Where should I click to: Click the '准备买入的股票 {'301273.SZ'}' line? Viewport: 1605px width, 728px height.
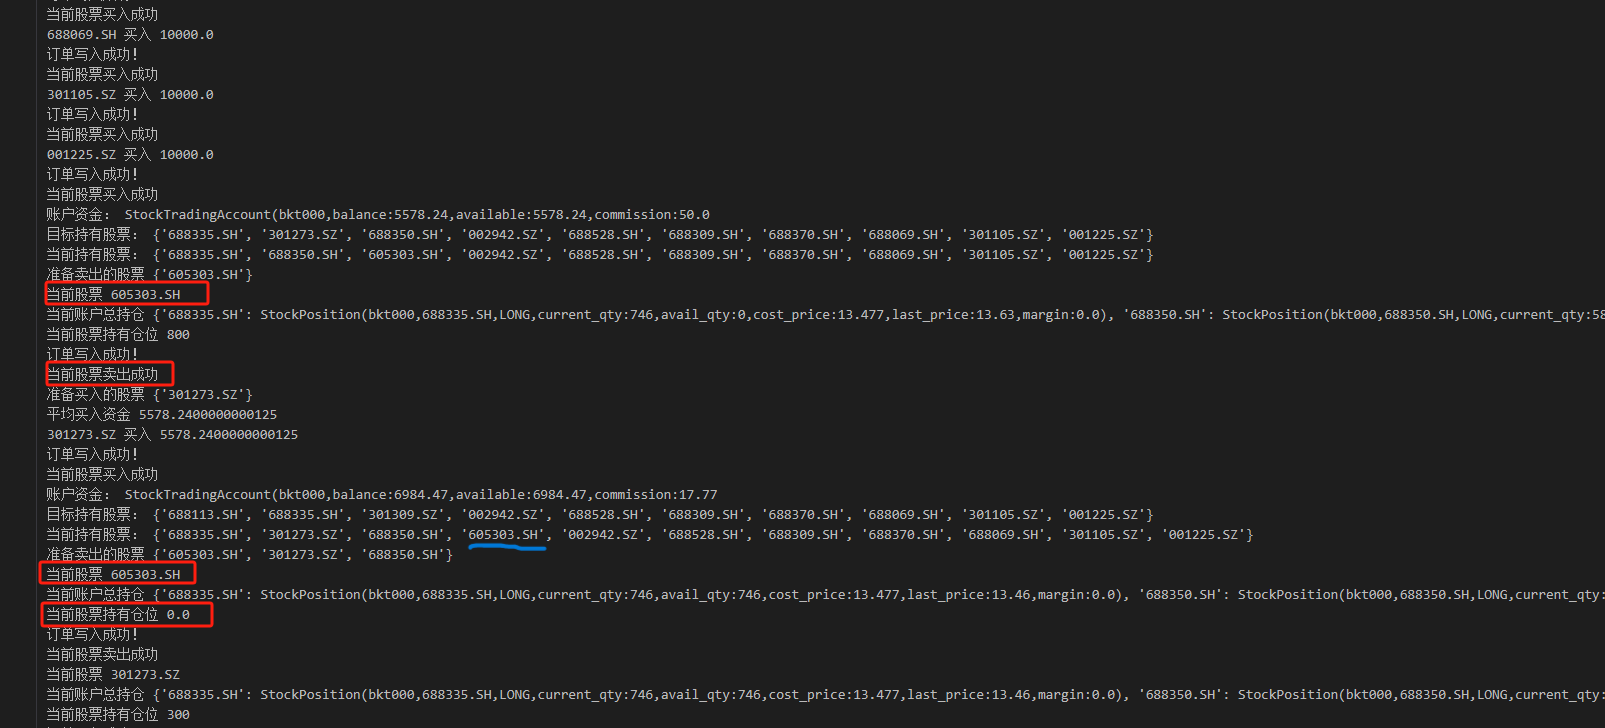150,395
